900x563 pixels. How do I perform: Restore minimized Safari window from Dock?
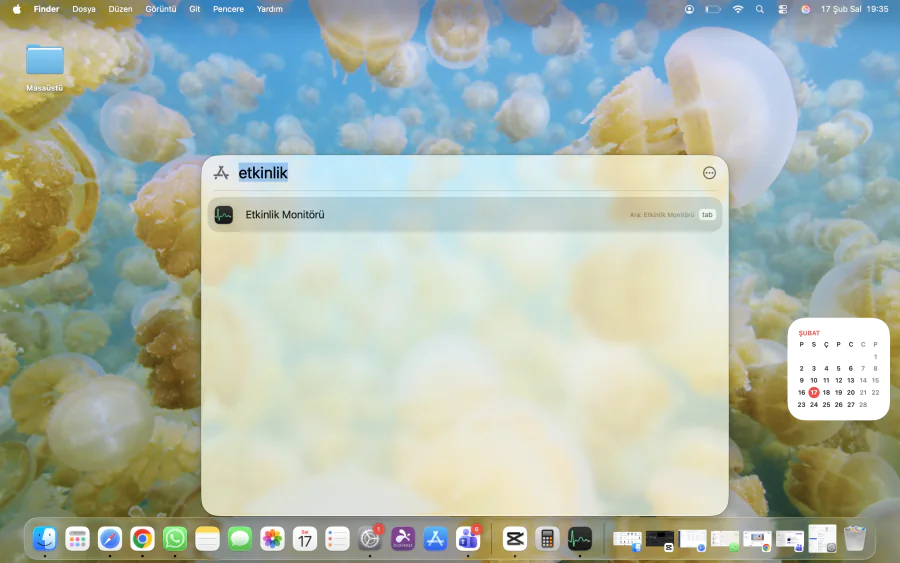693,541
